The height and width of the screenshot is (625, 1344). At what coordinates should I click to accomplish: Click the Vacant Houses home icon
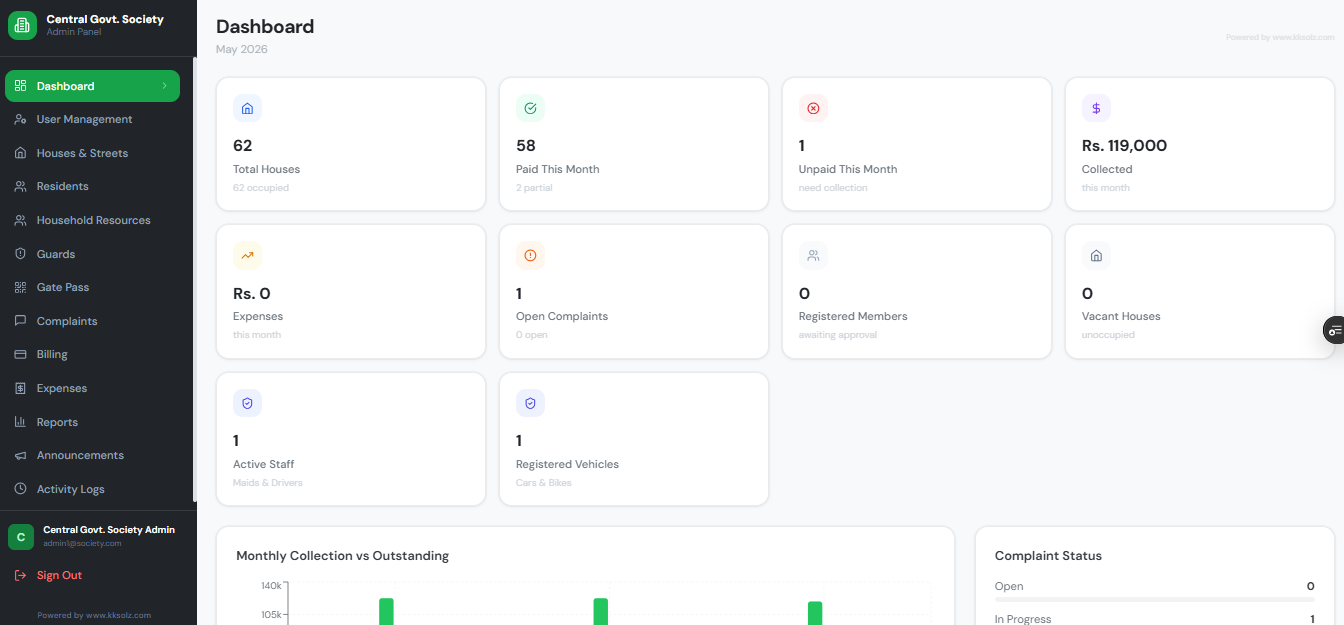click(x=1096, y=255)
